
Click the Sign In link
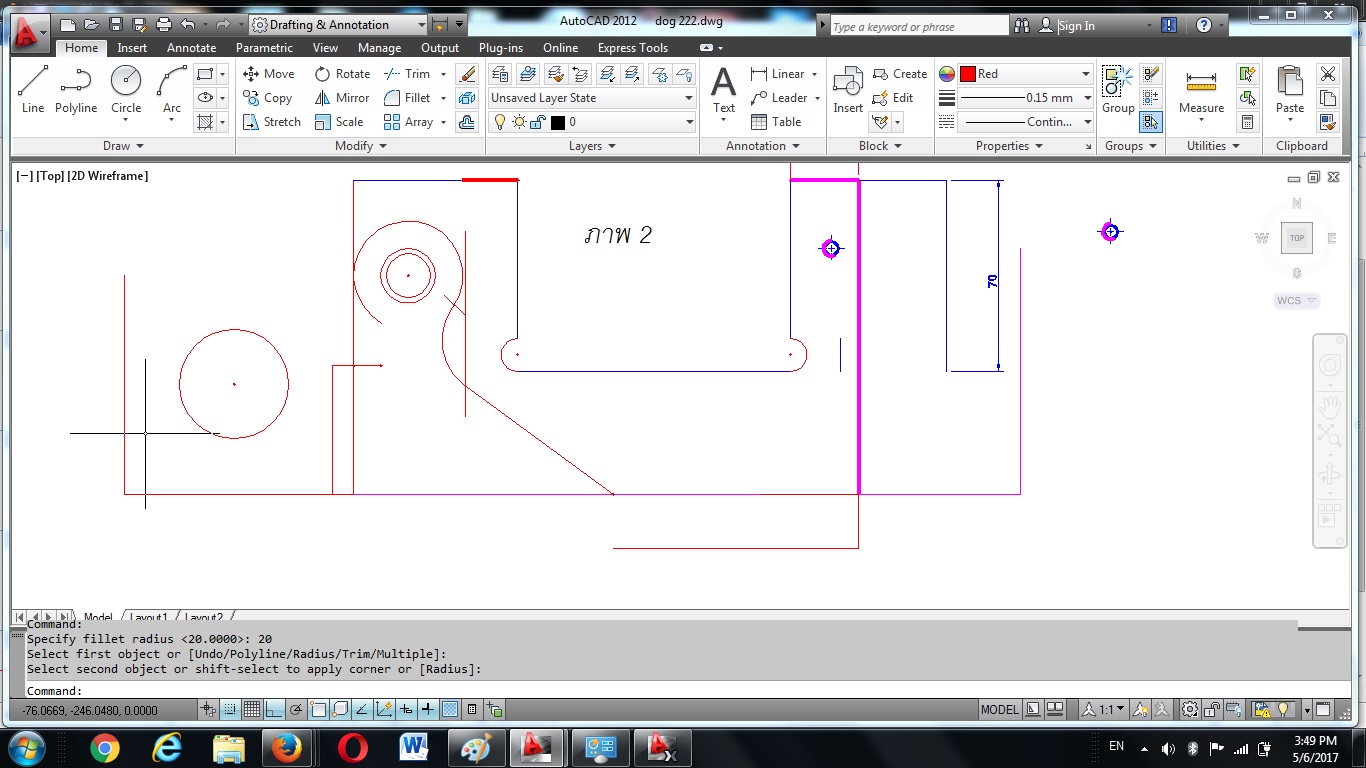point(1076,26)
